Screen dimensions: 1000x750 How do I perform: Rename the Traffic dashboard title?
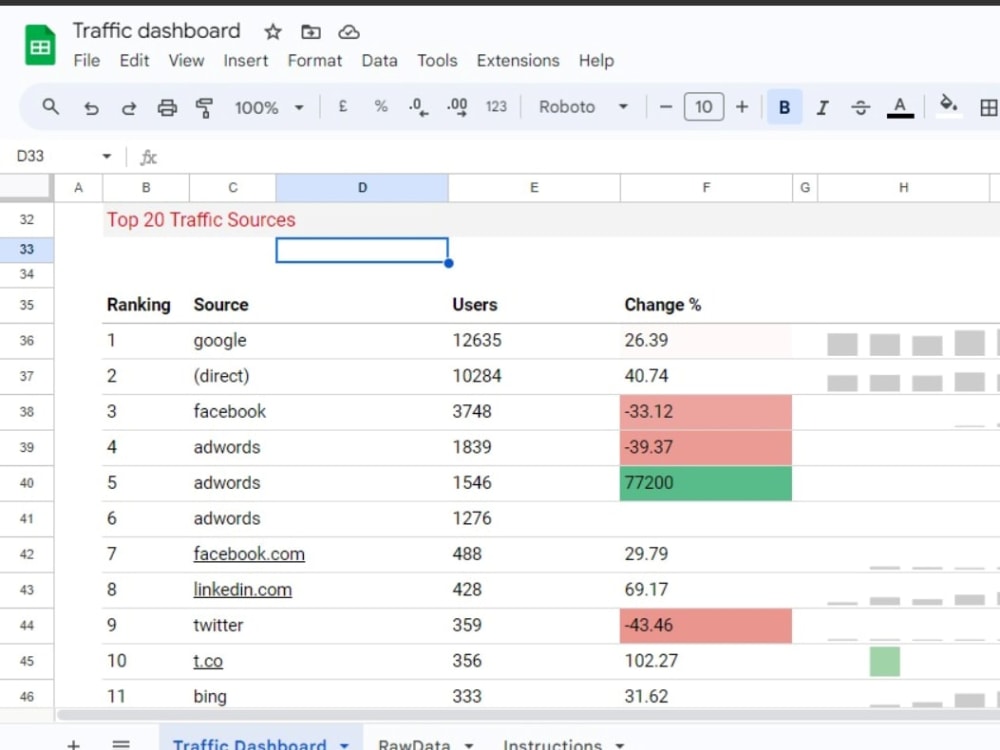click(156, 31)
